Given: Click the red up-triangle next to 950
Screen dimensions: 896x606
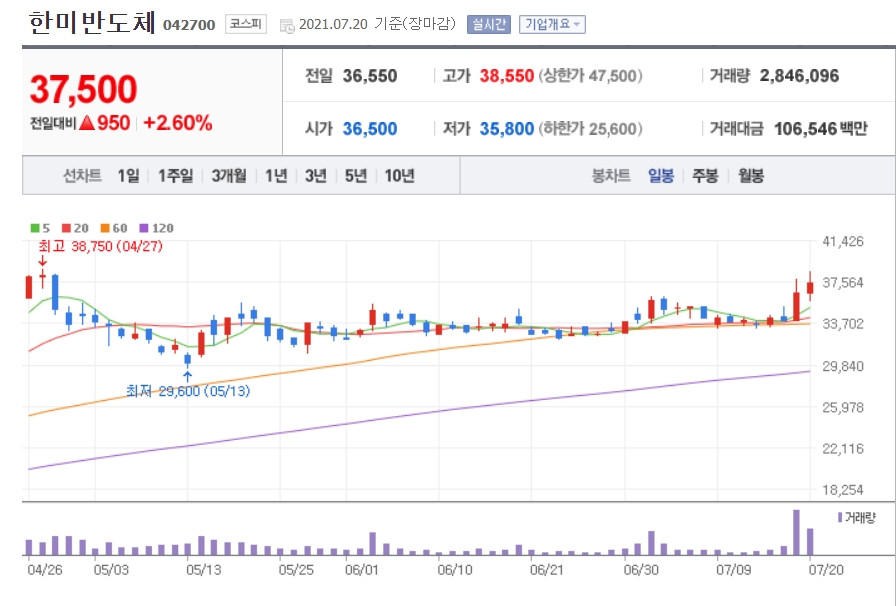Looking at the screenshot, I should 87,123.
